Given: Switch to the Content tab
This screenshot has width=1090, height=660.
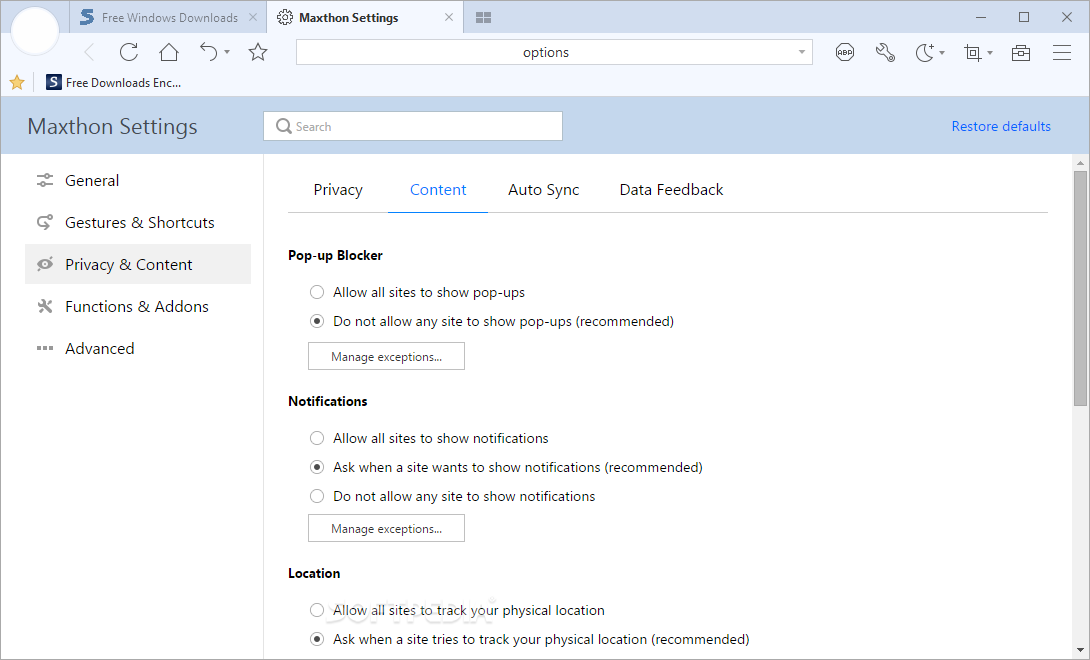Looking at the screenshot, I should (x=438, y=190).
